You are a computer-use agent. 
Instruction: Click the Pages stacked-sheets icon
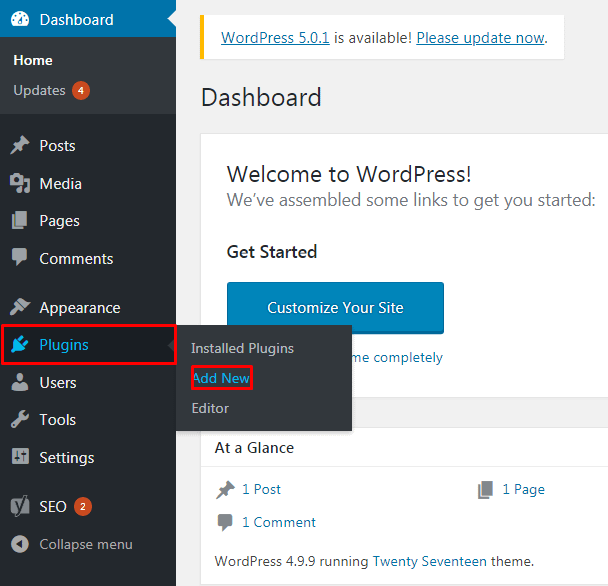click(x=20, y=220)
